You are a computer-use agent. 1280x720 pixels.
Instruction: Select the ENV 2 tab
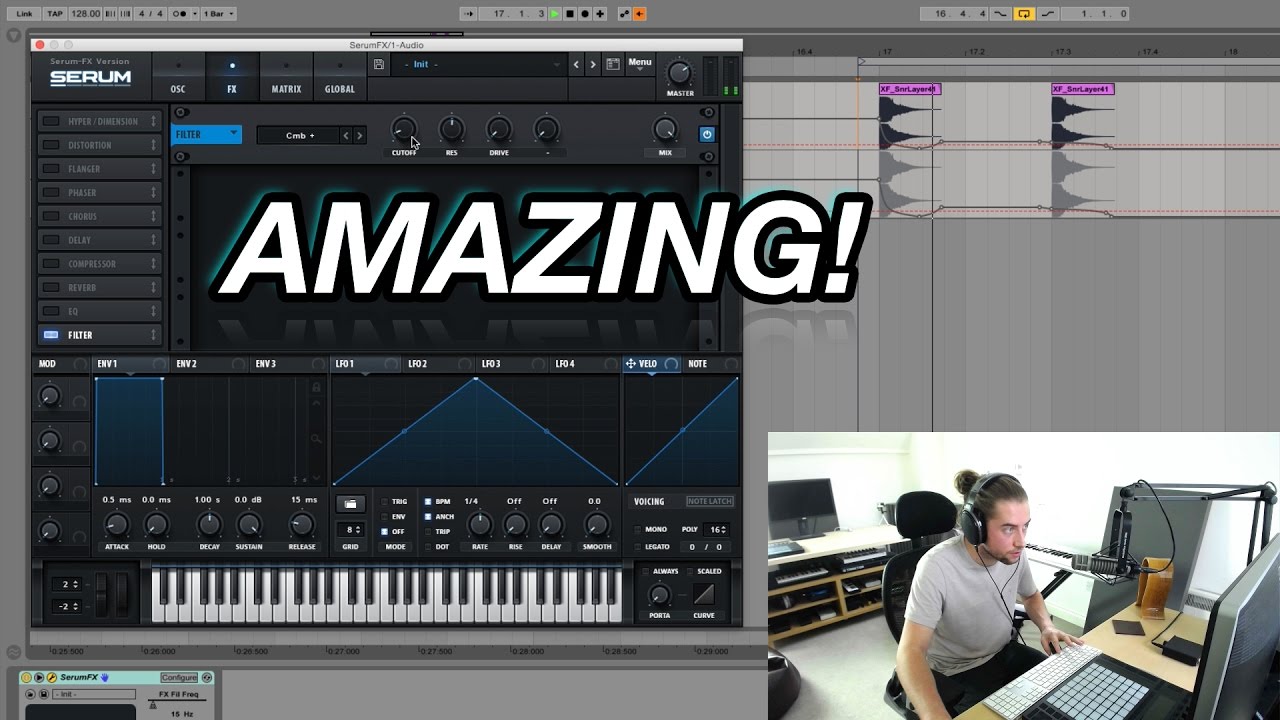pos(208,364)
